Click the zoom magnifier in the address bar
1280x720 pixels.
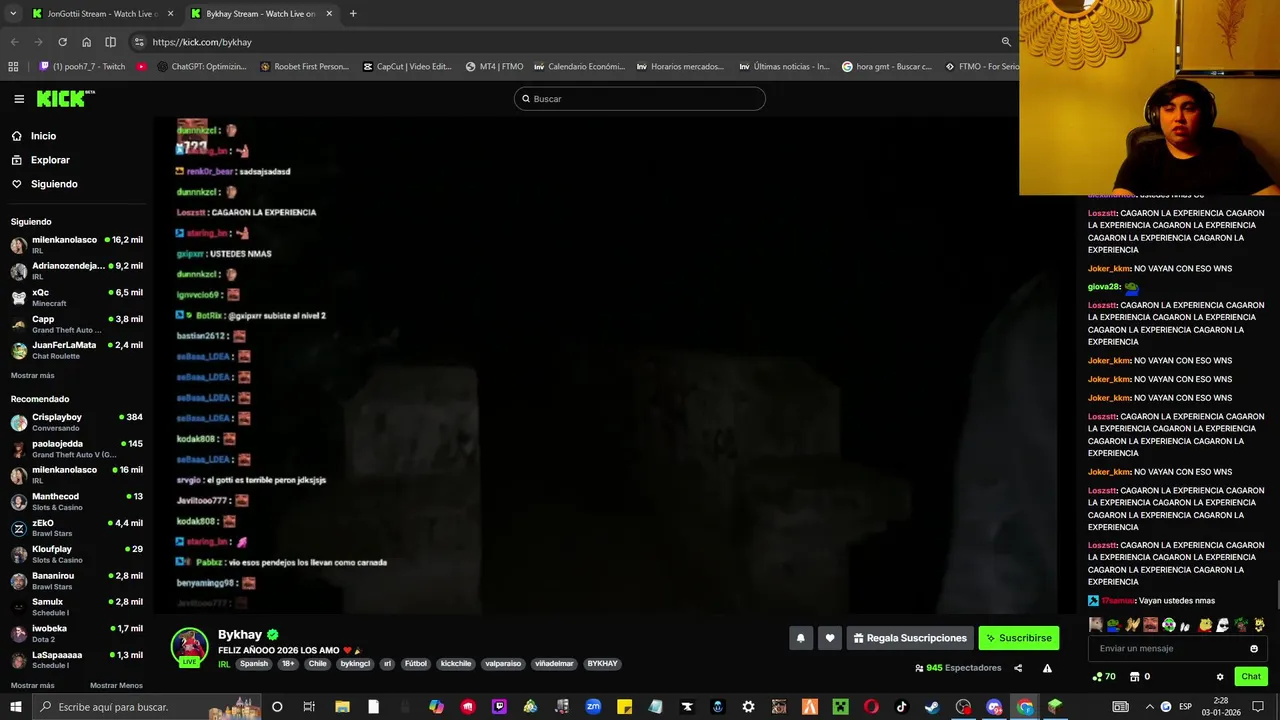click(x=1006, y=42)
